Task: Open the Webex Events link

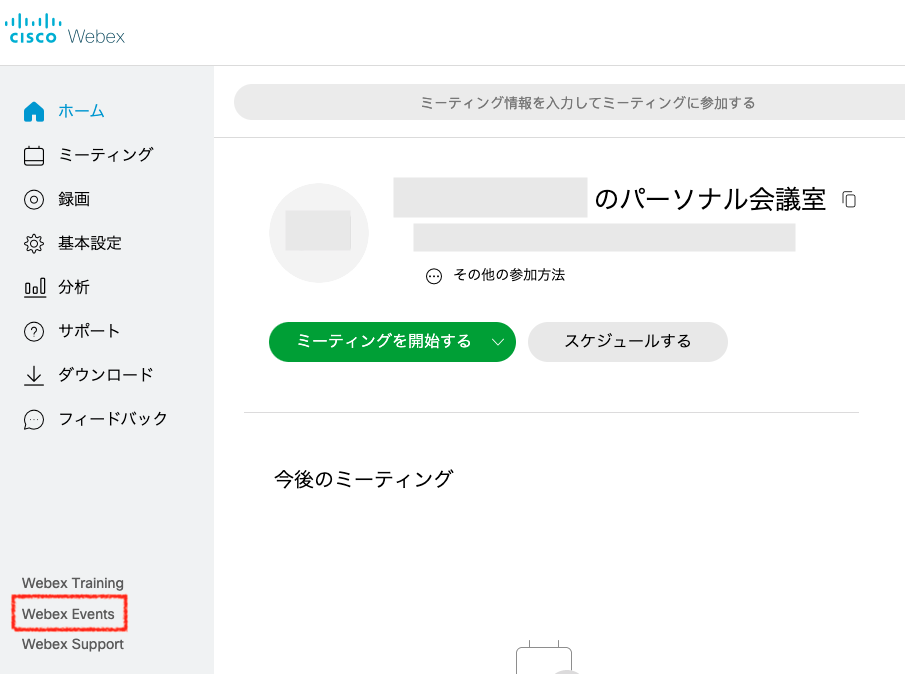Action: [x=68, y=614]
